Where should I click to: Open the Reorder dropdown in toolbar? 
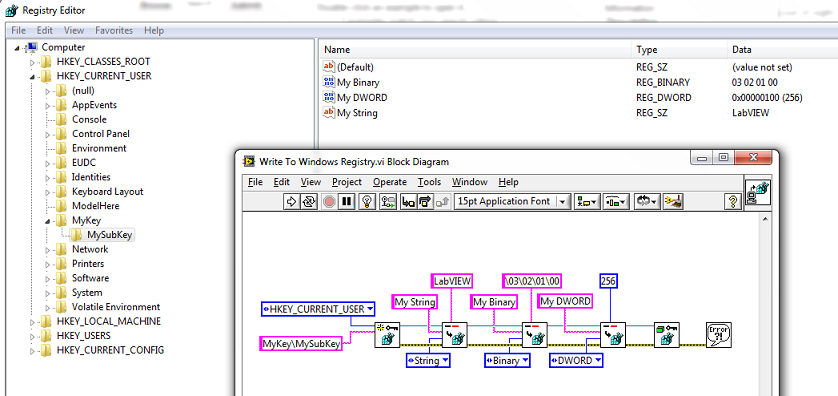point(648,201)
